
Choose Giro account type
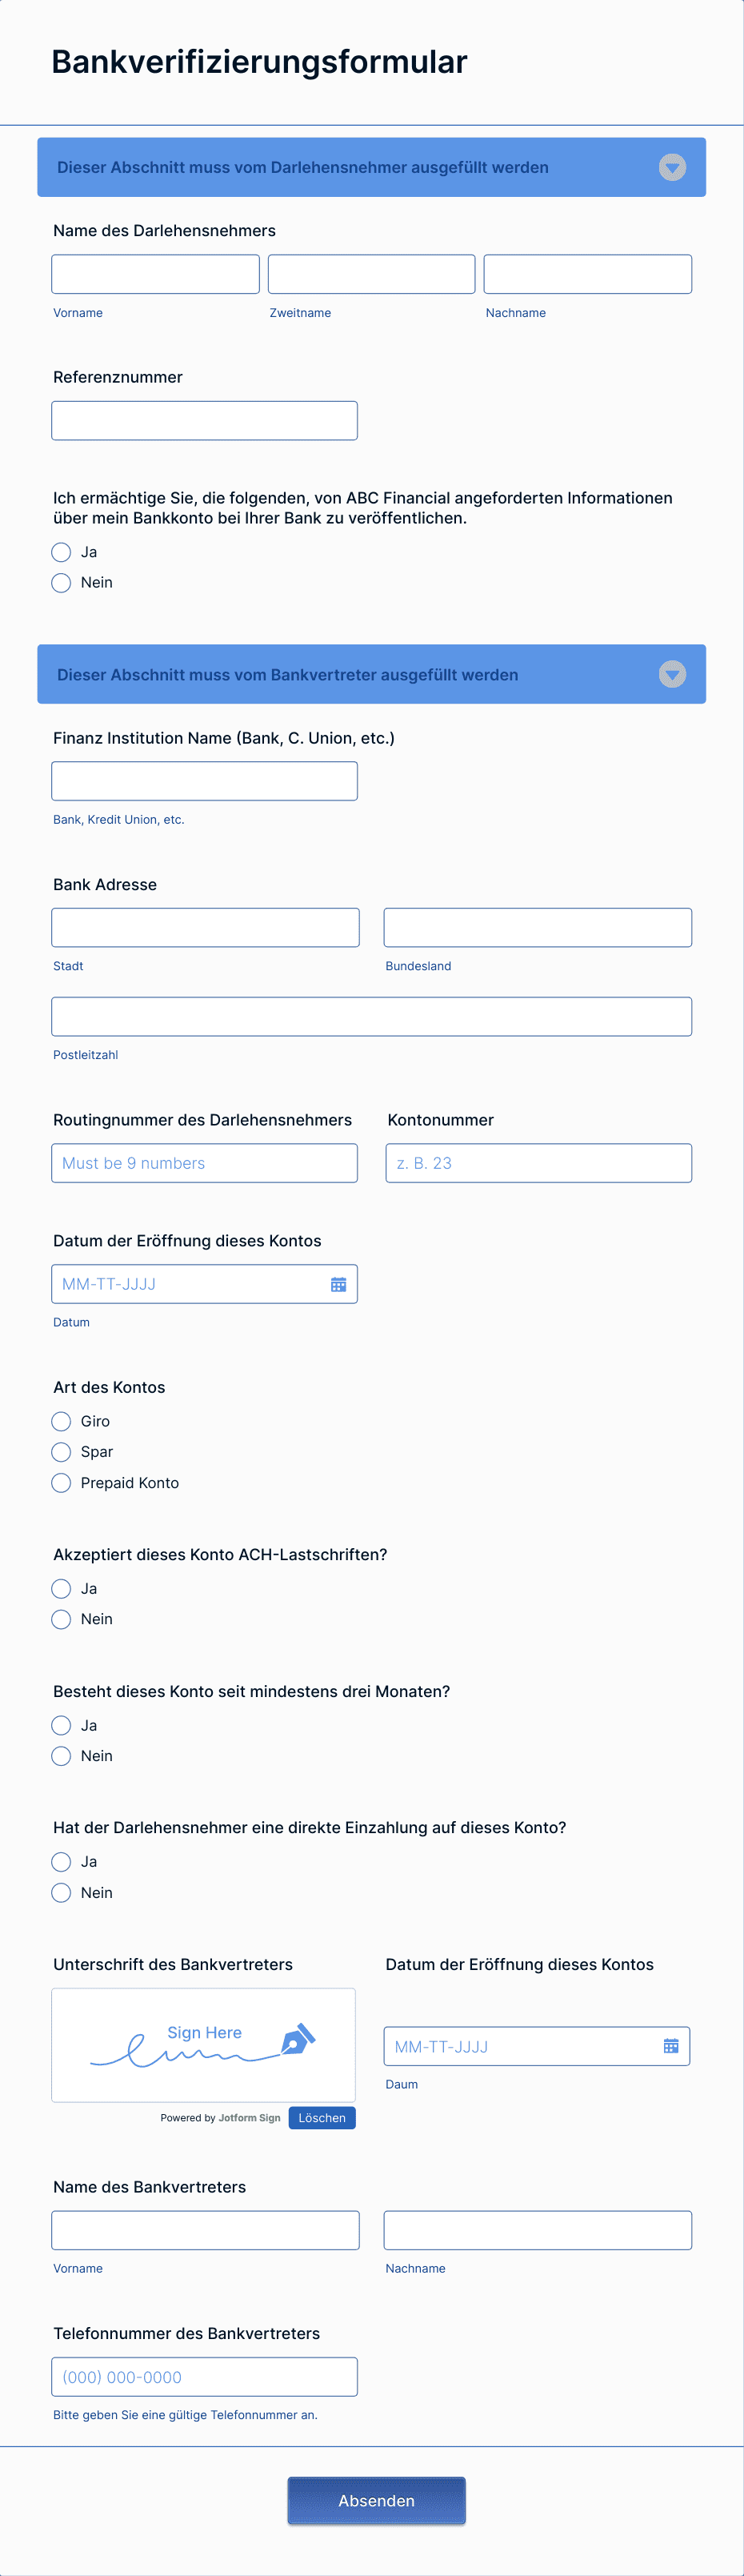coord(61,1421)
